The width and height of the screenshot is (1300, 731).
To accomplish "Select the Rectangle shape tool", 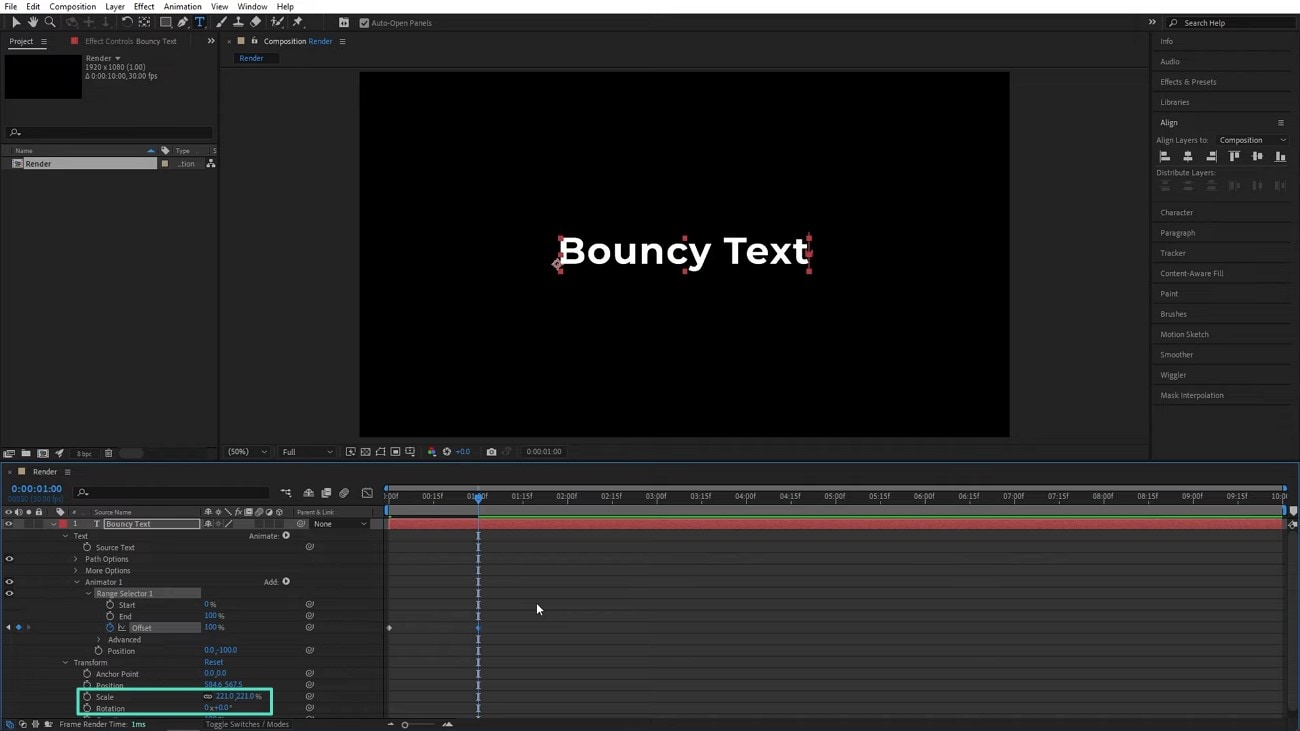I will (166, 22).
